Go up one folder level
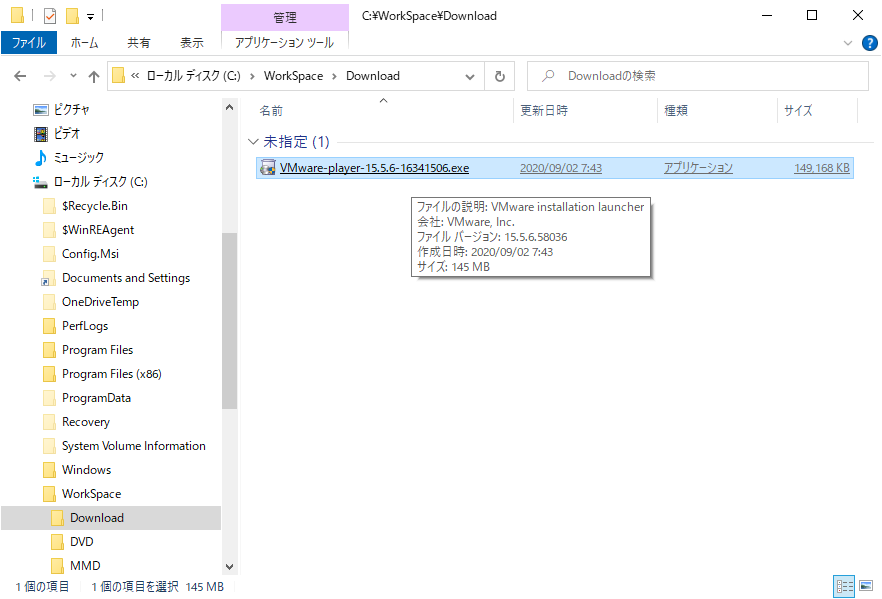Image resolution: width=882 pixels, height=599 pixels. 94,76
